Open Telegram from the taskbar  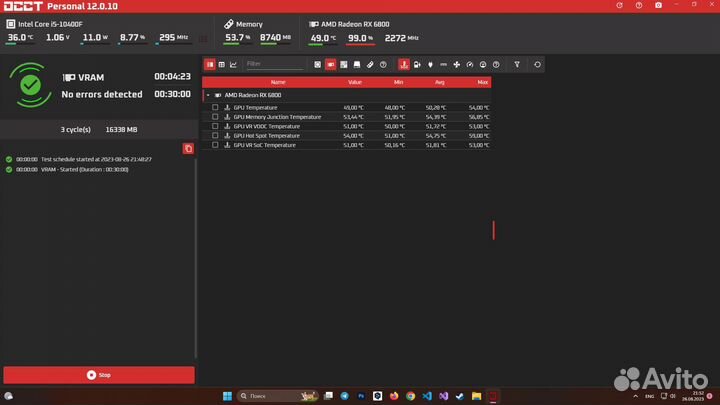tap(345, 396)
